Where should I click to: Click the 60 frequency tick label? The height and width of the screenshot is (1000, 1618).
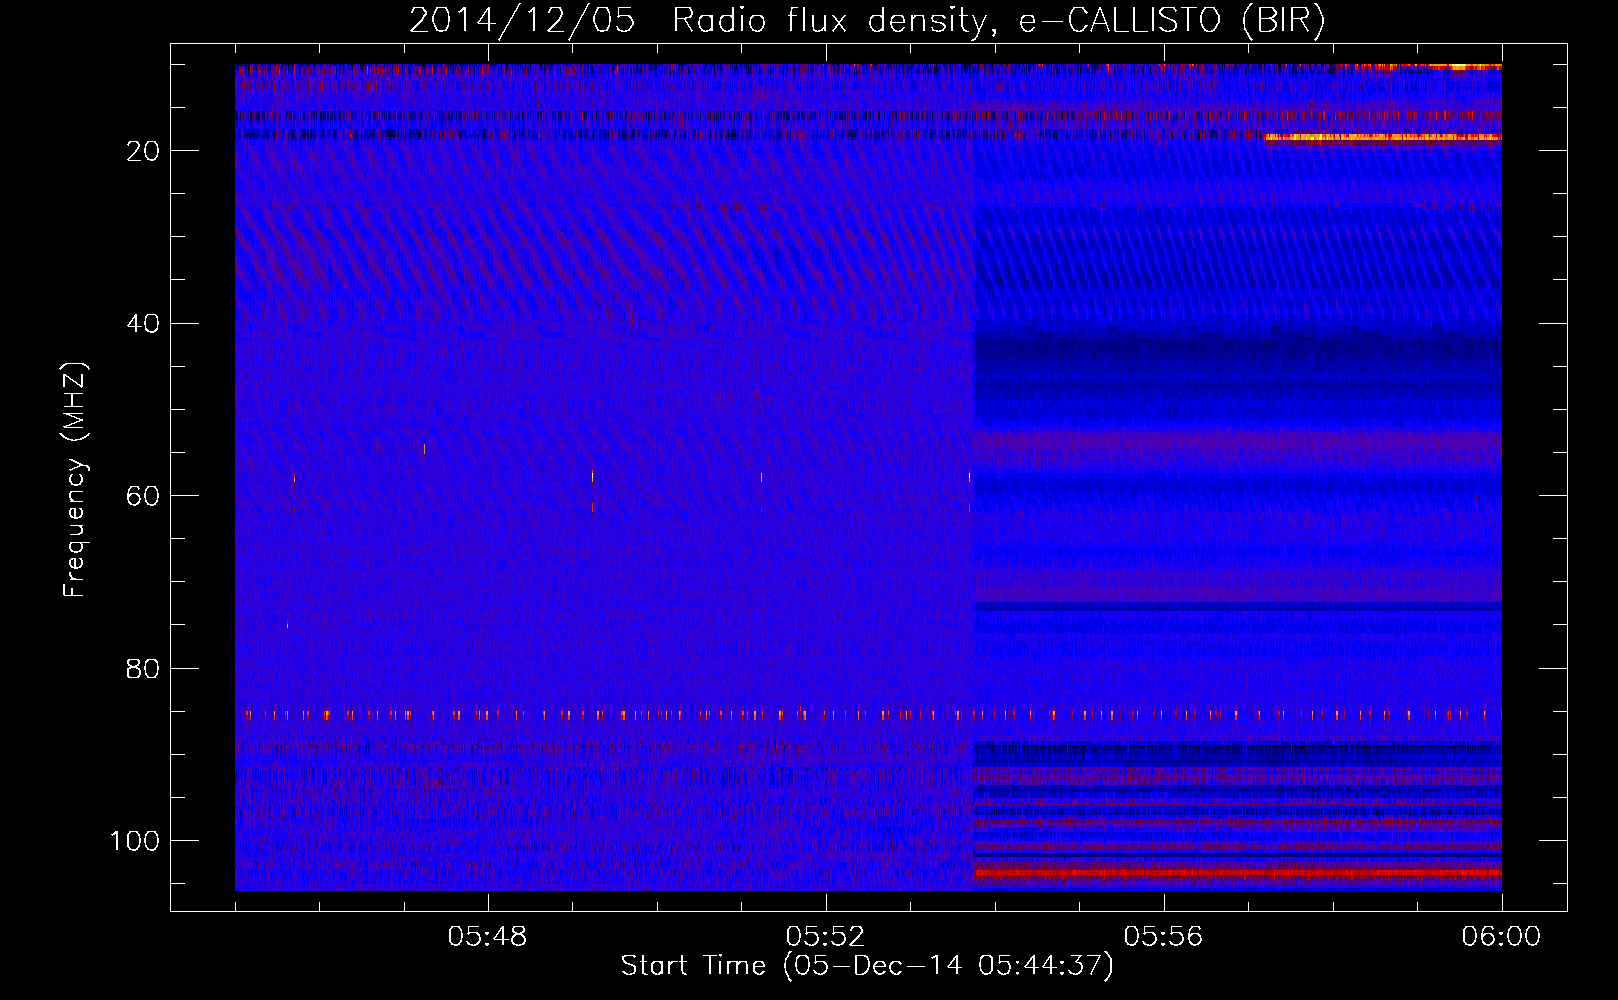pyautogui.click(x=144, y=496)
